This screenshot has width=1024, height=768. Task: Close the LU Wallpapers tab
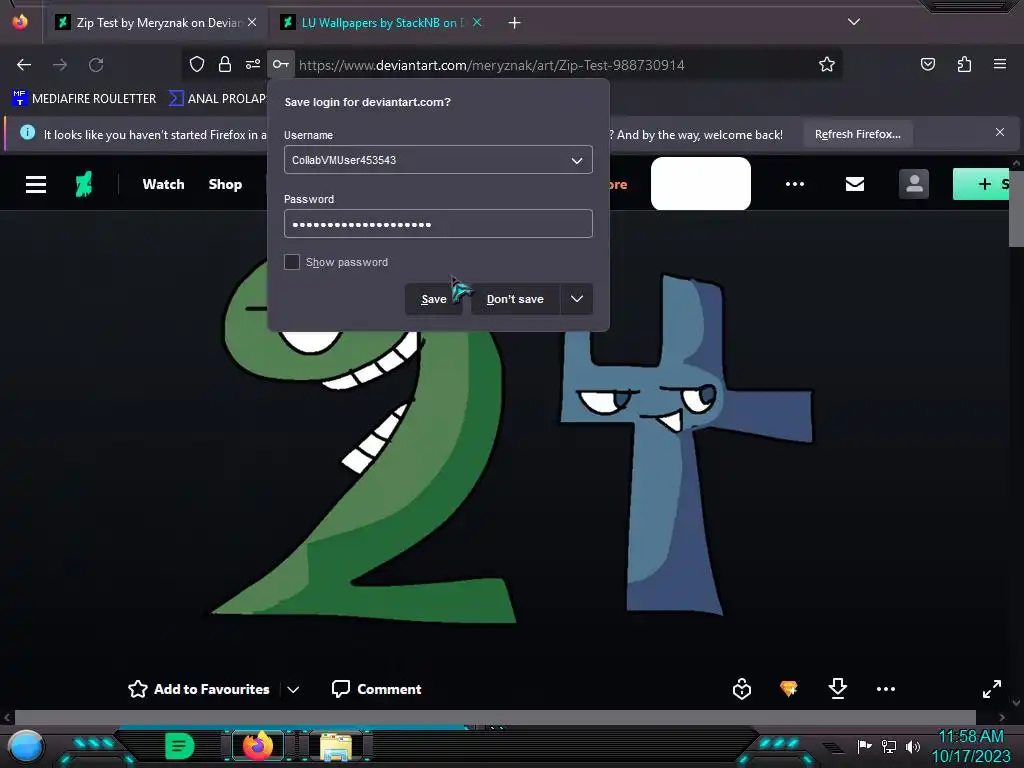(477, 22)
